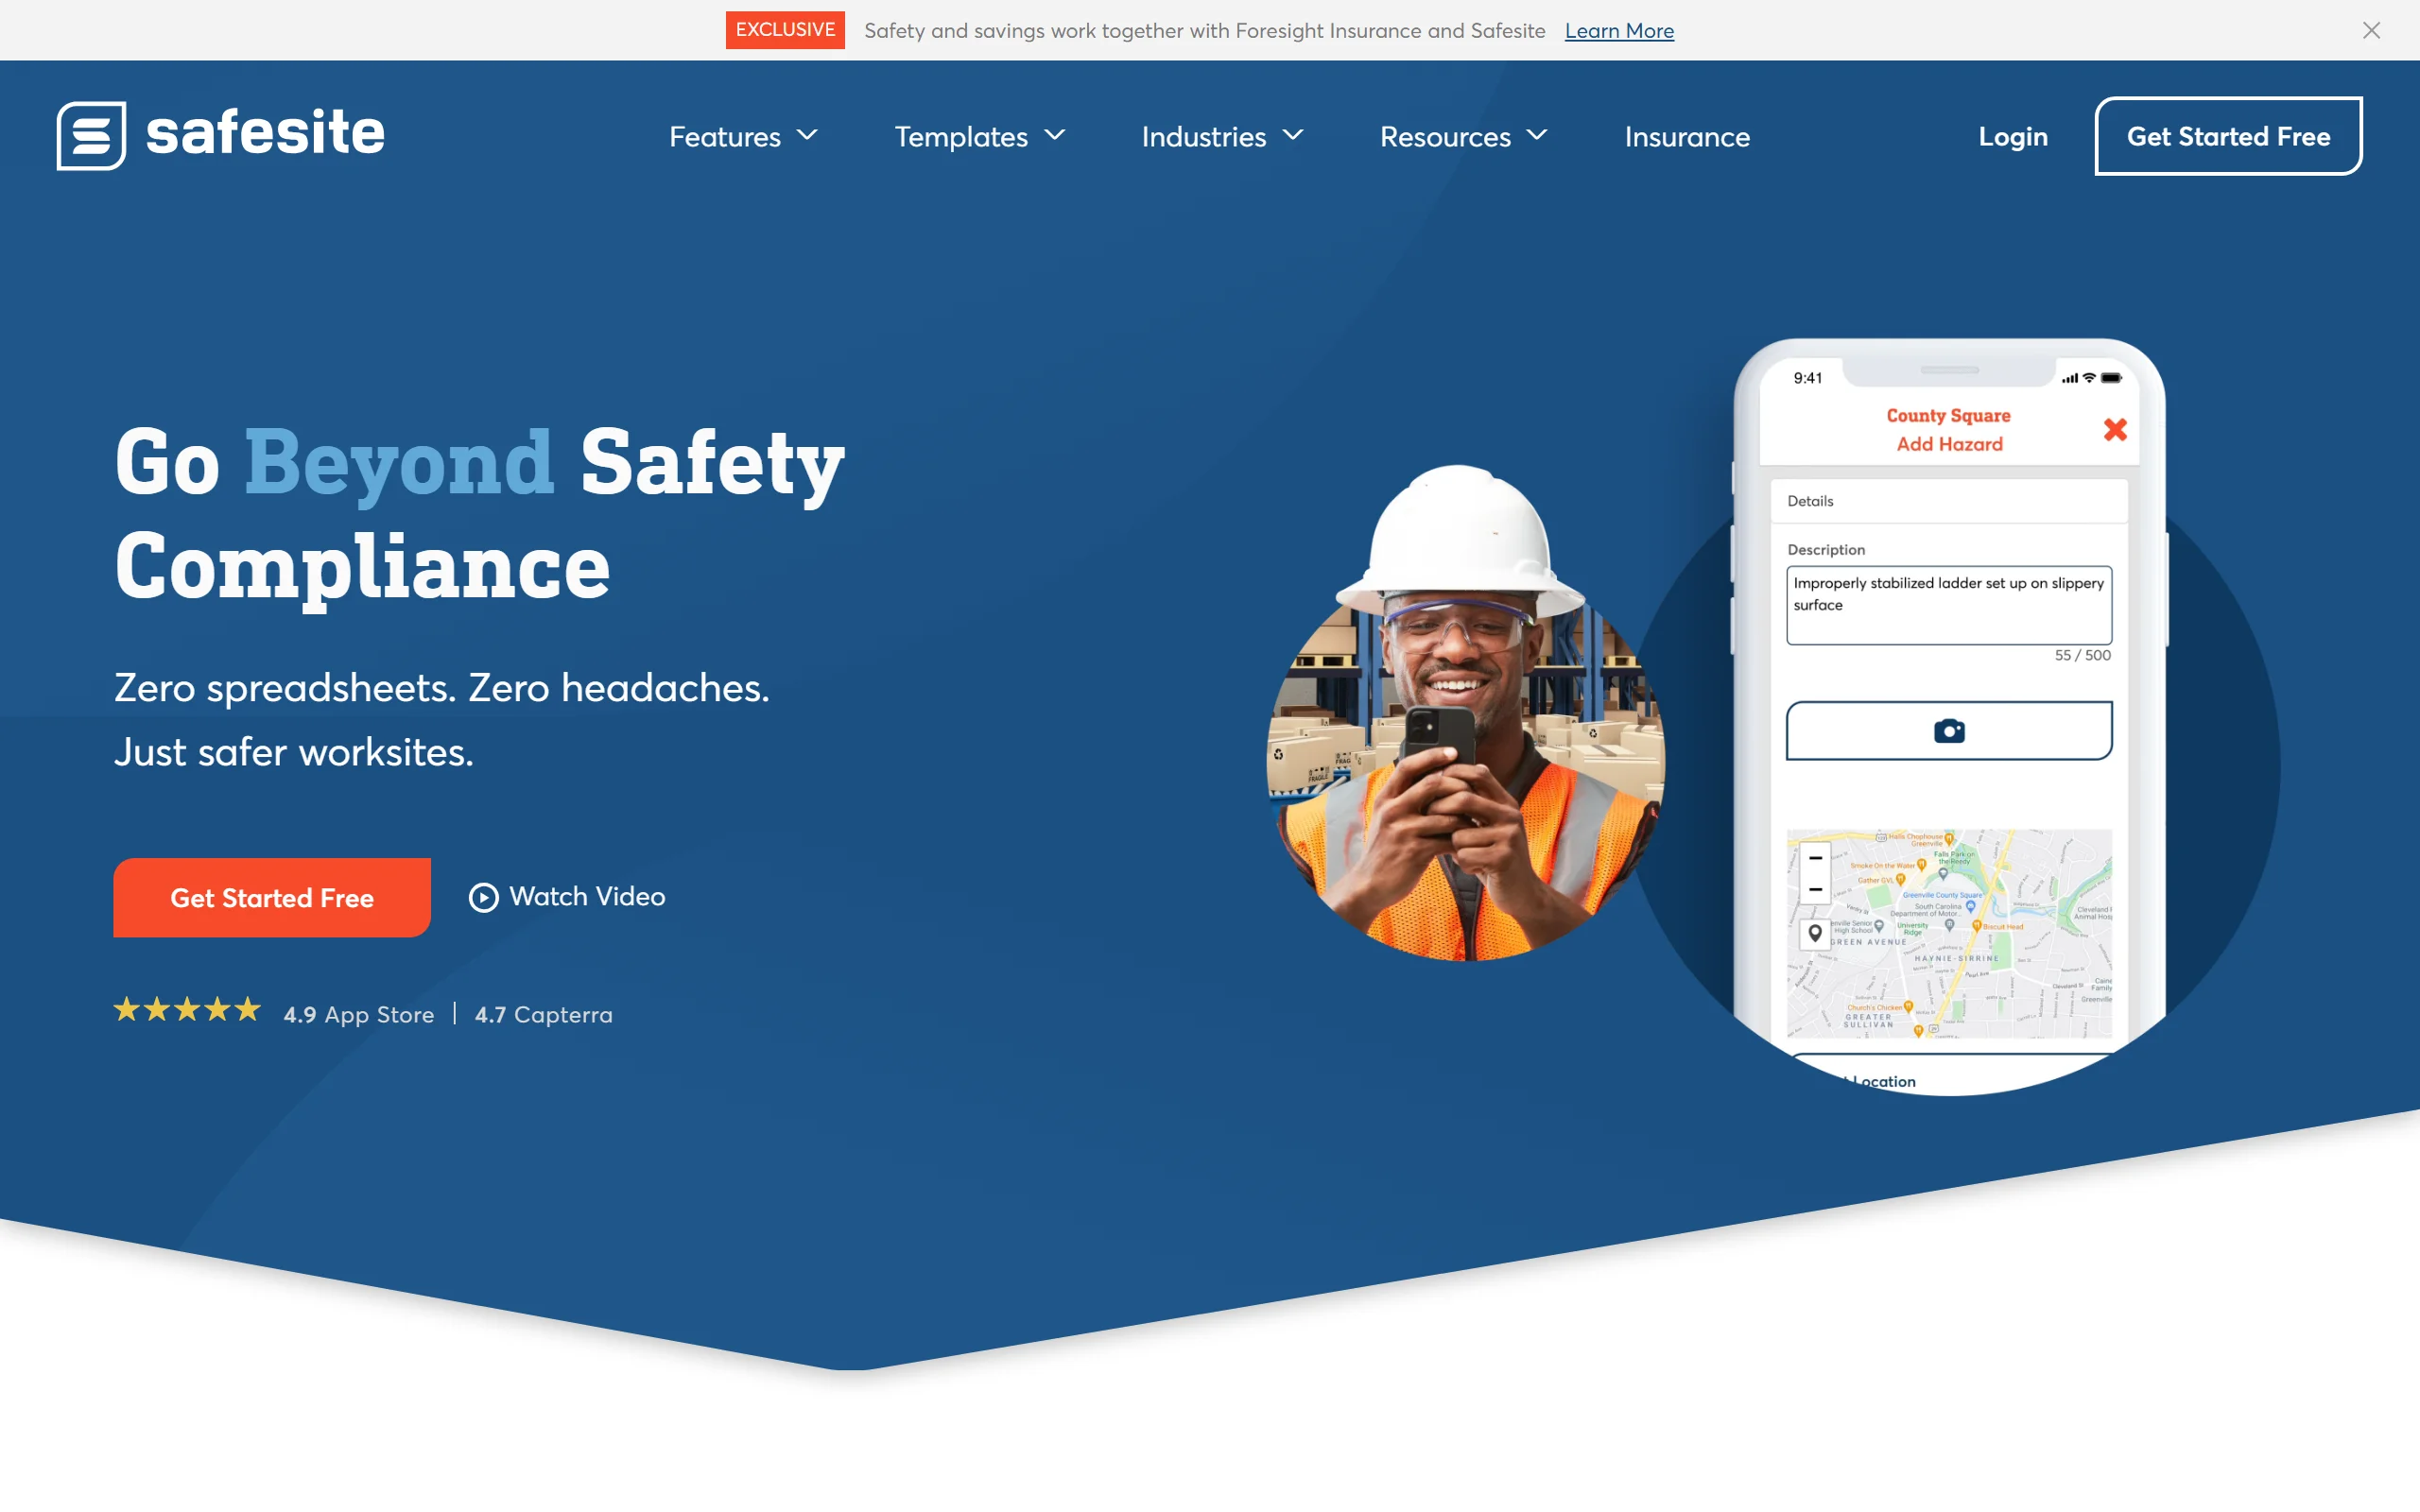Click the orange Get Started Free button
Screen dimensions: 2420x1512
[x=272, y=897]
